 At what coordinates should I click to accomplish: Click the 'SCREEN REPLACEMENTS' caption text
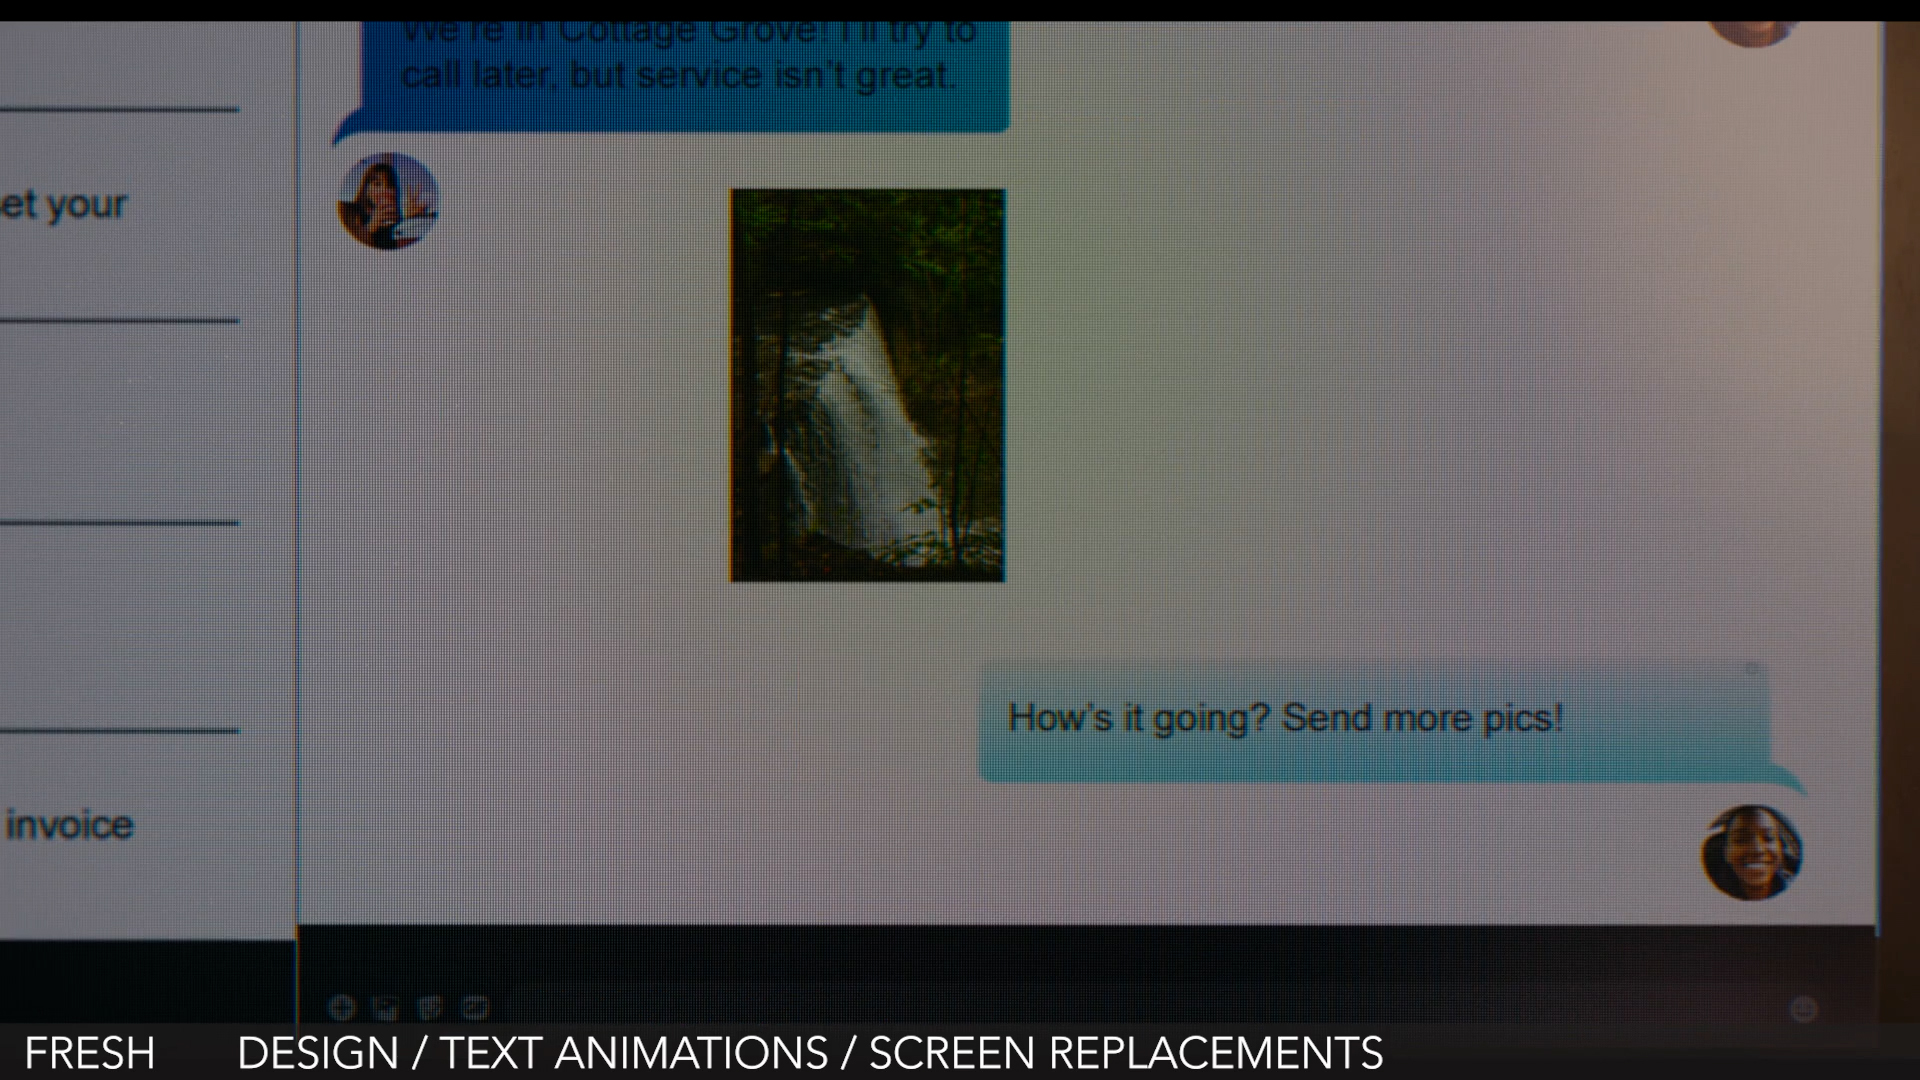tap(1125, 1053)
